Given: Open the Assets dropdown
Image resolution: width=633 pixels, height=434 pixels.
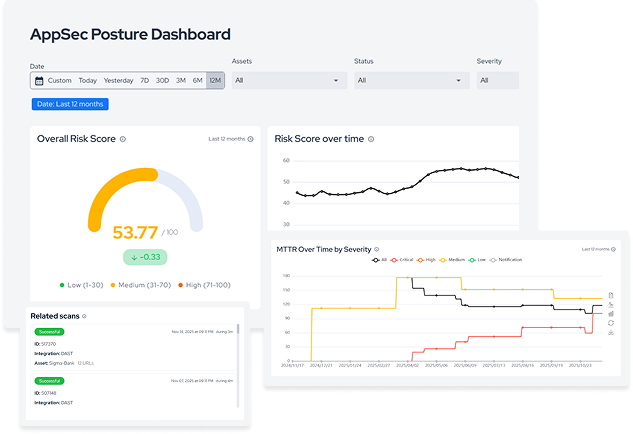Looking at the screenshot, I should point(289,80).
